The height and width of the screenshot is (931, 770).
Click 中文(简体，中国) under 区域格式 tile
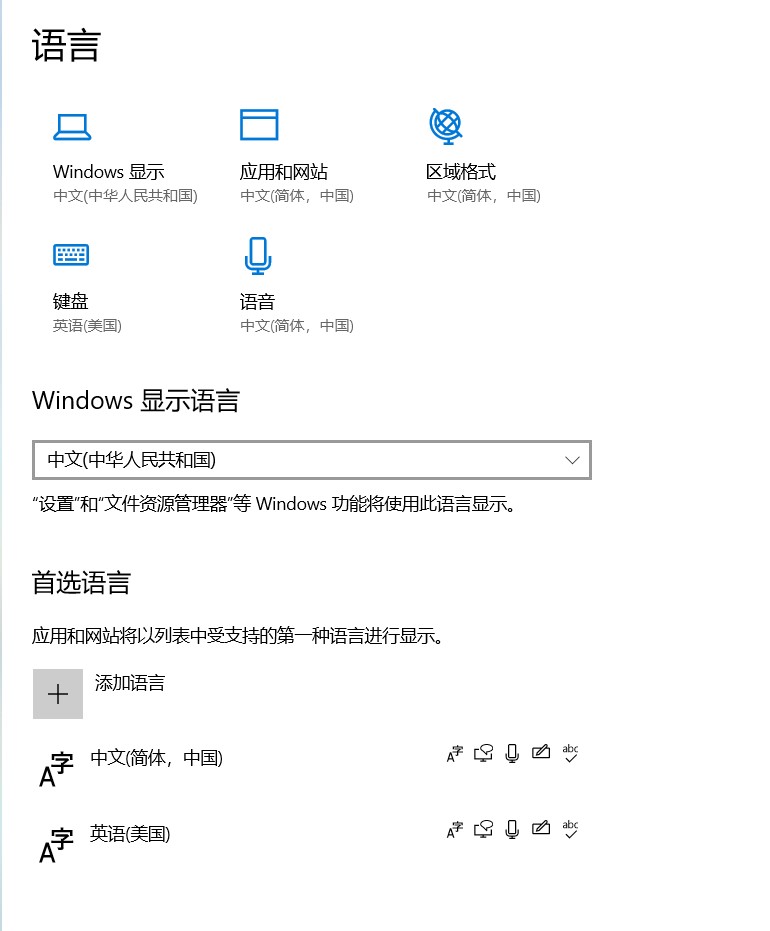click(x=484, y=195)
